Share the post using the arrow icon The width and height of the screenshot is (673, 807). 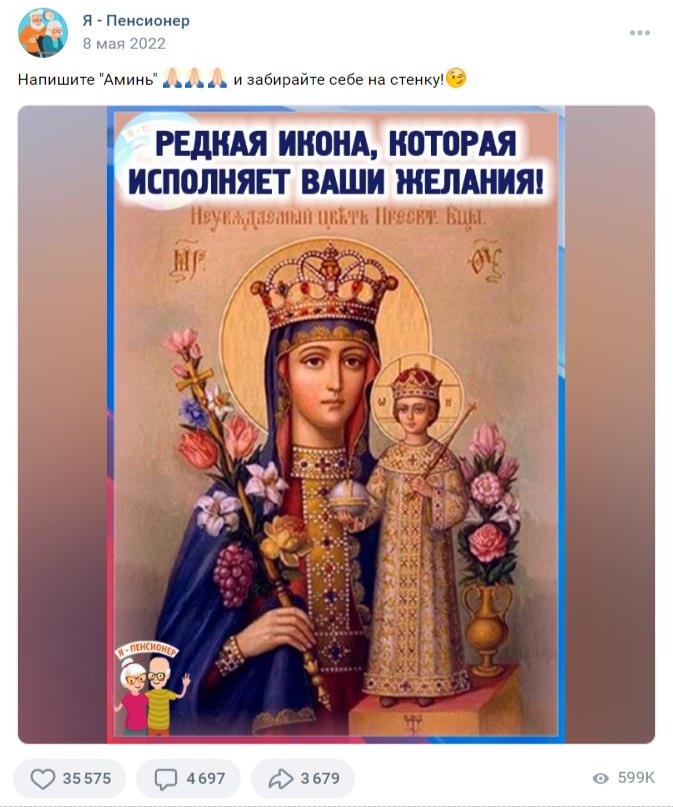pyautogui.click(x=280, y=778)
